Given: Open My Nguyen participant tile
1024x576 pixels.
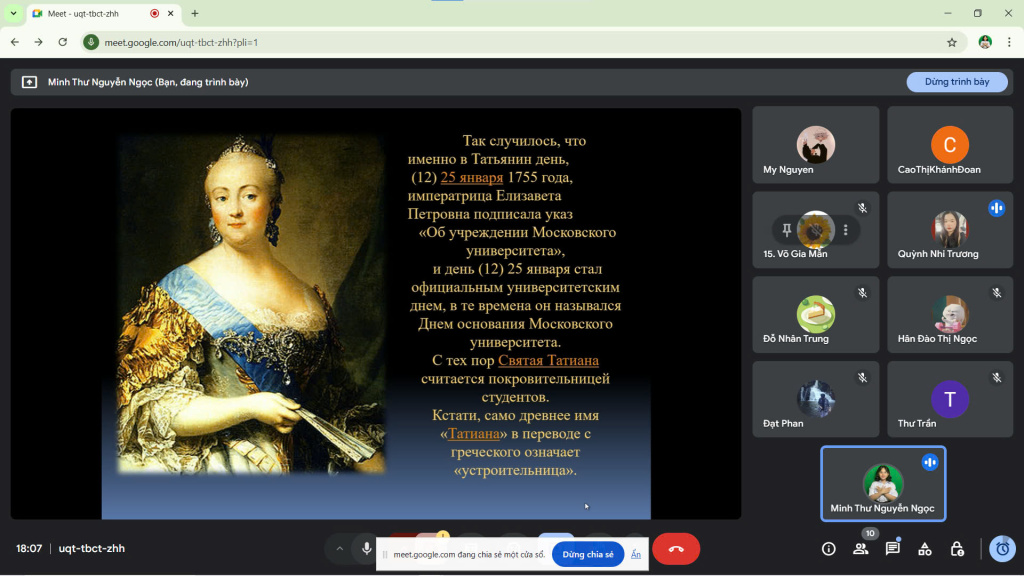Looking at the screenshot, I should pyautogui.click(x=816, y=145).
